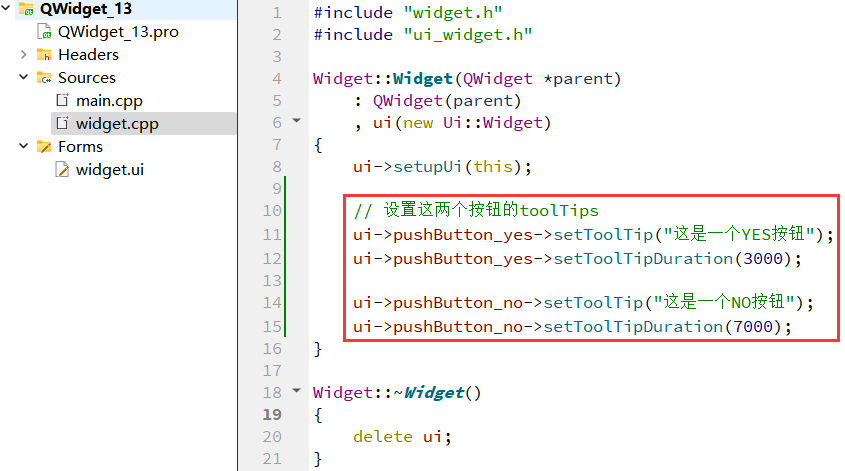Click the widget.cpp file icon
The width and height of the screenshot is (845, 471).
[63, 123]
